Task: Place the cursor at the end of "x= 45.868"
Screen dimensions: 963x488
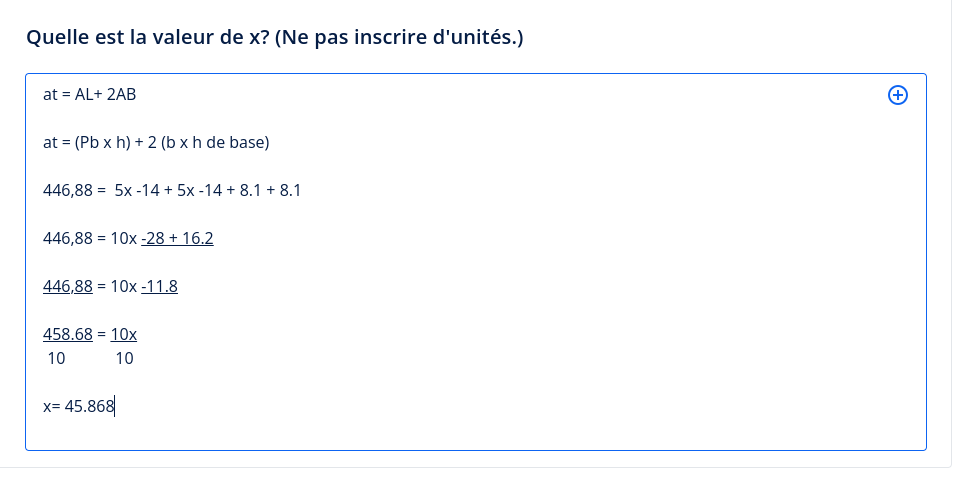Action: tap(116, 407)
